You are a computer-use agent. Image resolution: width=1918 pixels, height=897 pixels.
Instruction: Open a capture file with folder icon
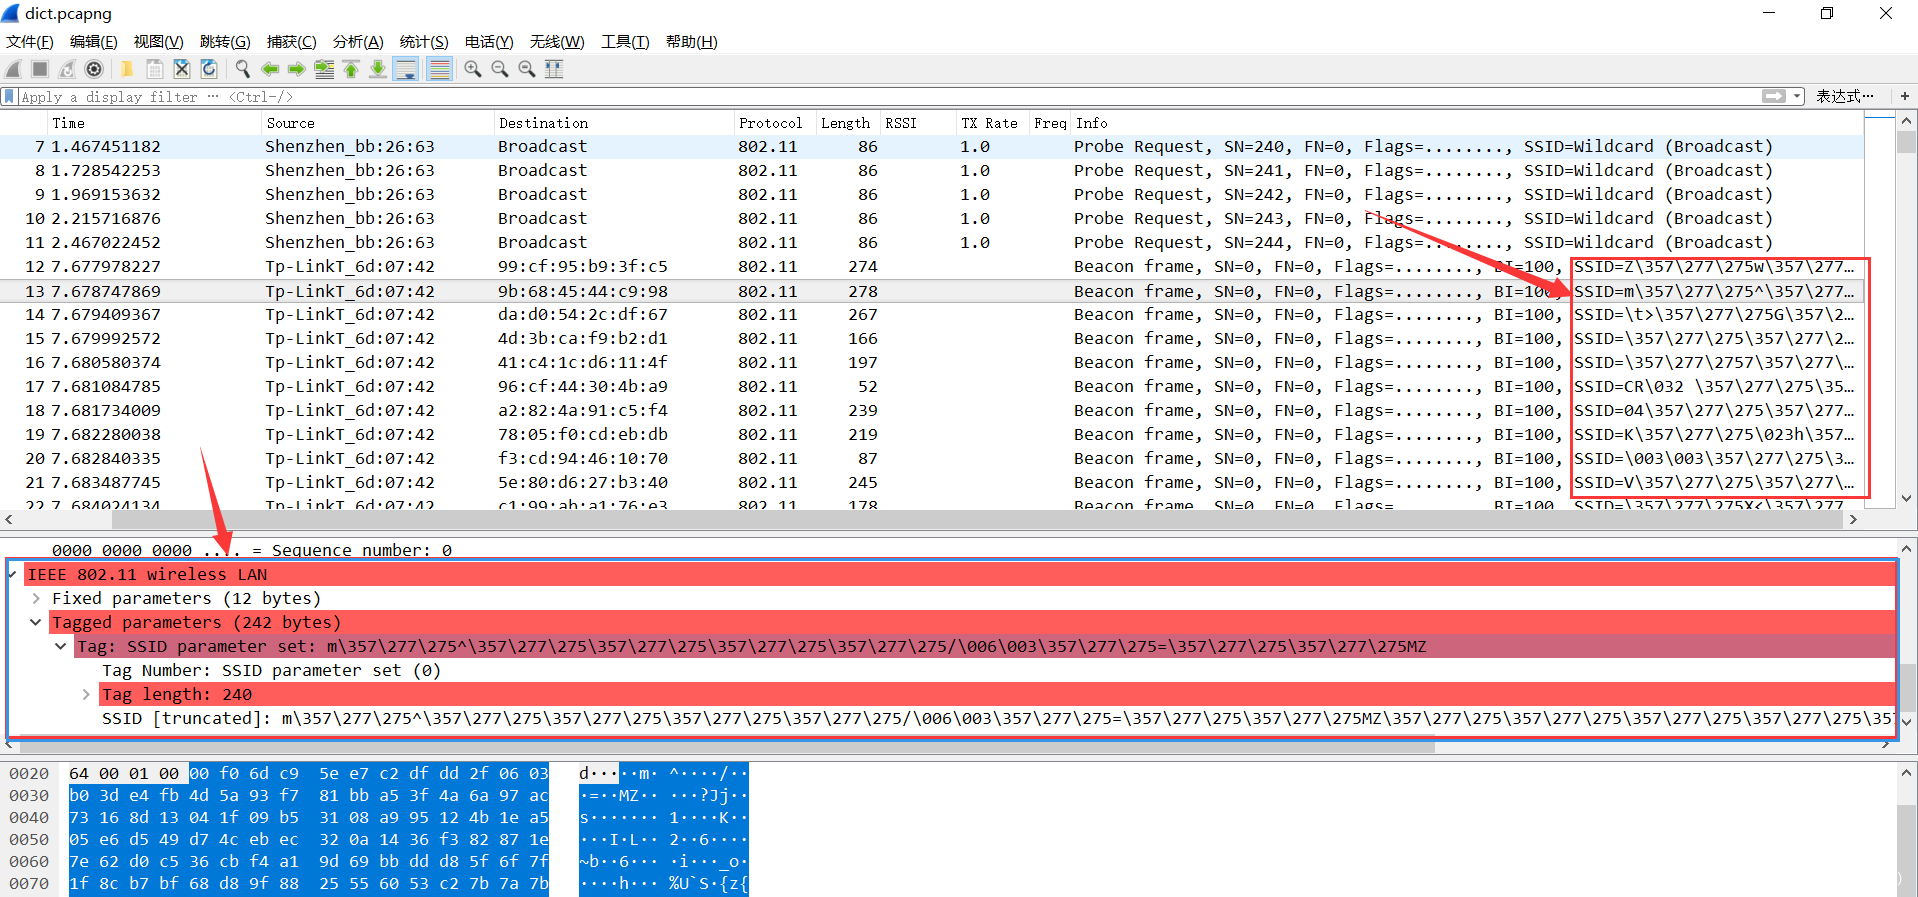[127, 69]
